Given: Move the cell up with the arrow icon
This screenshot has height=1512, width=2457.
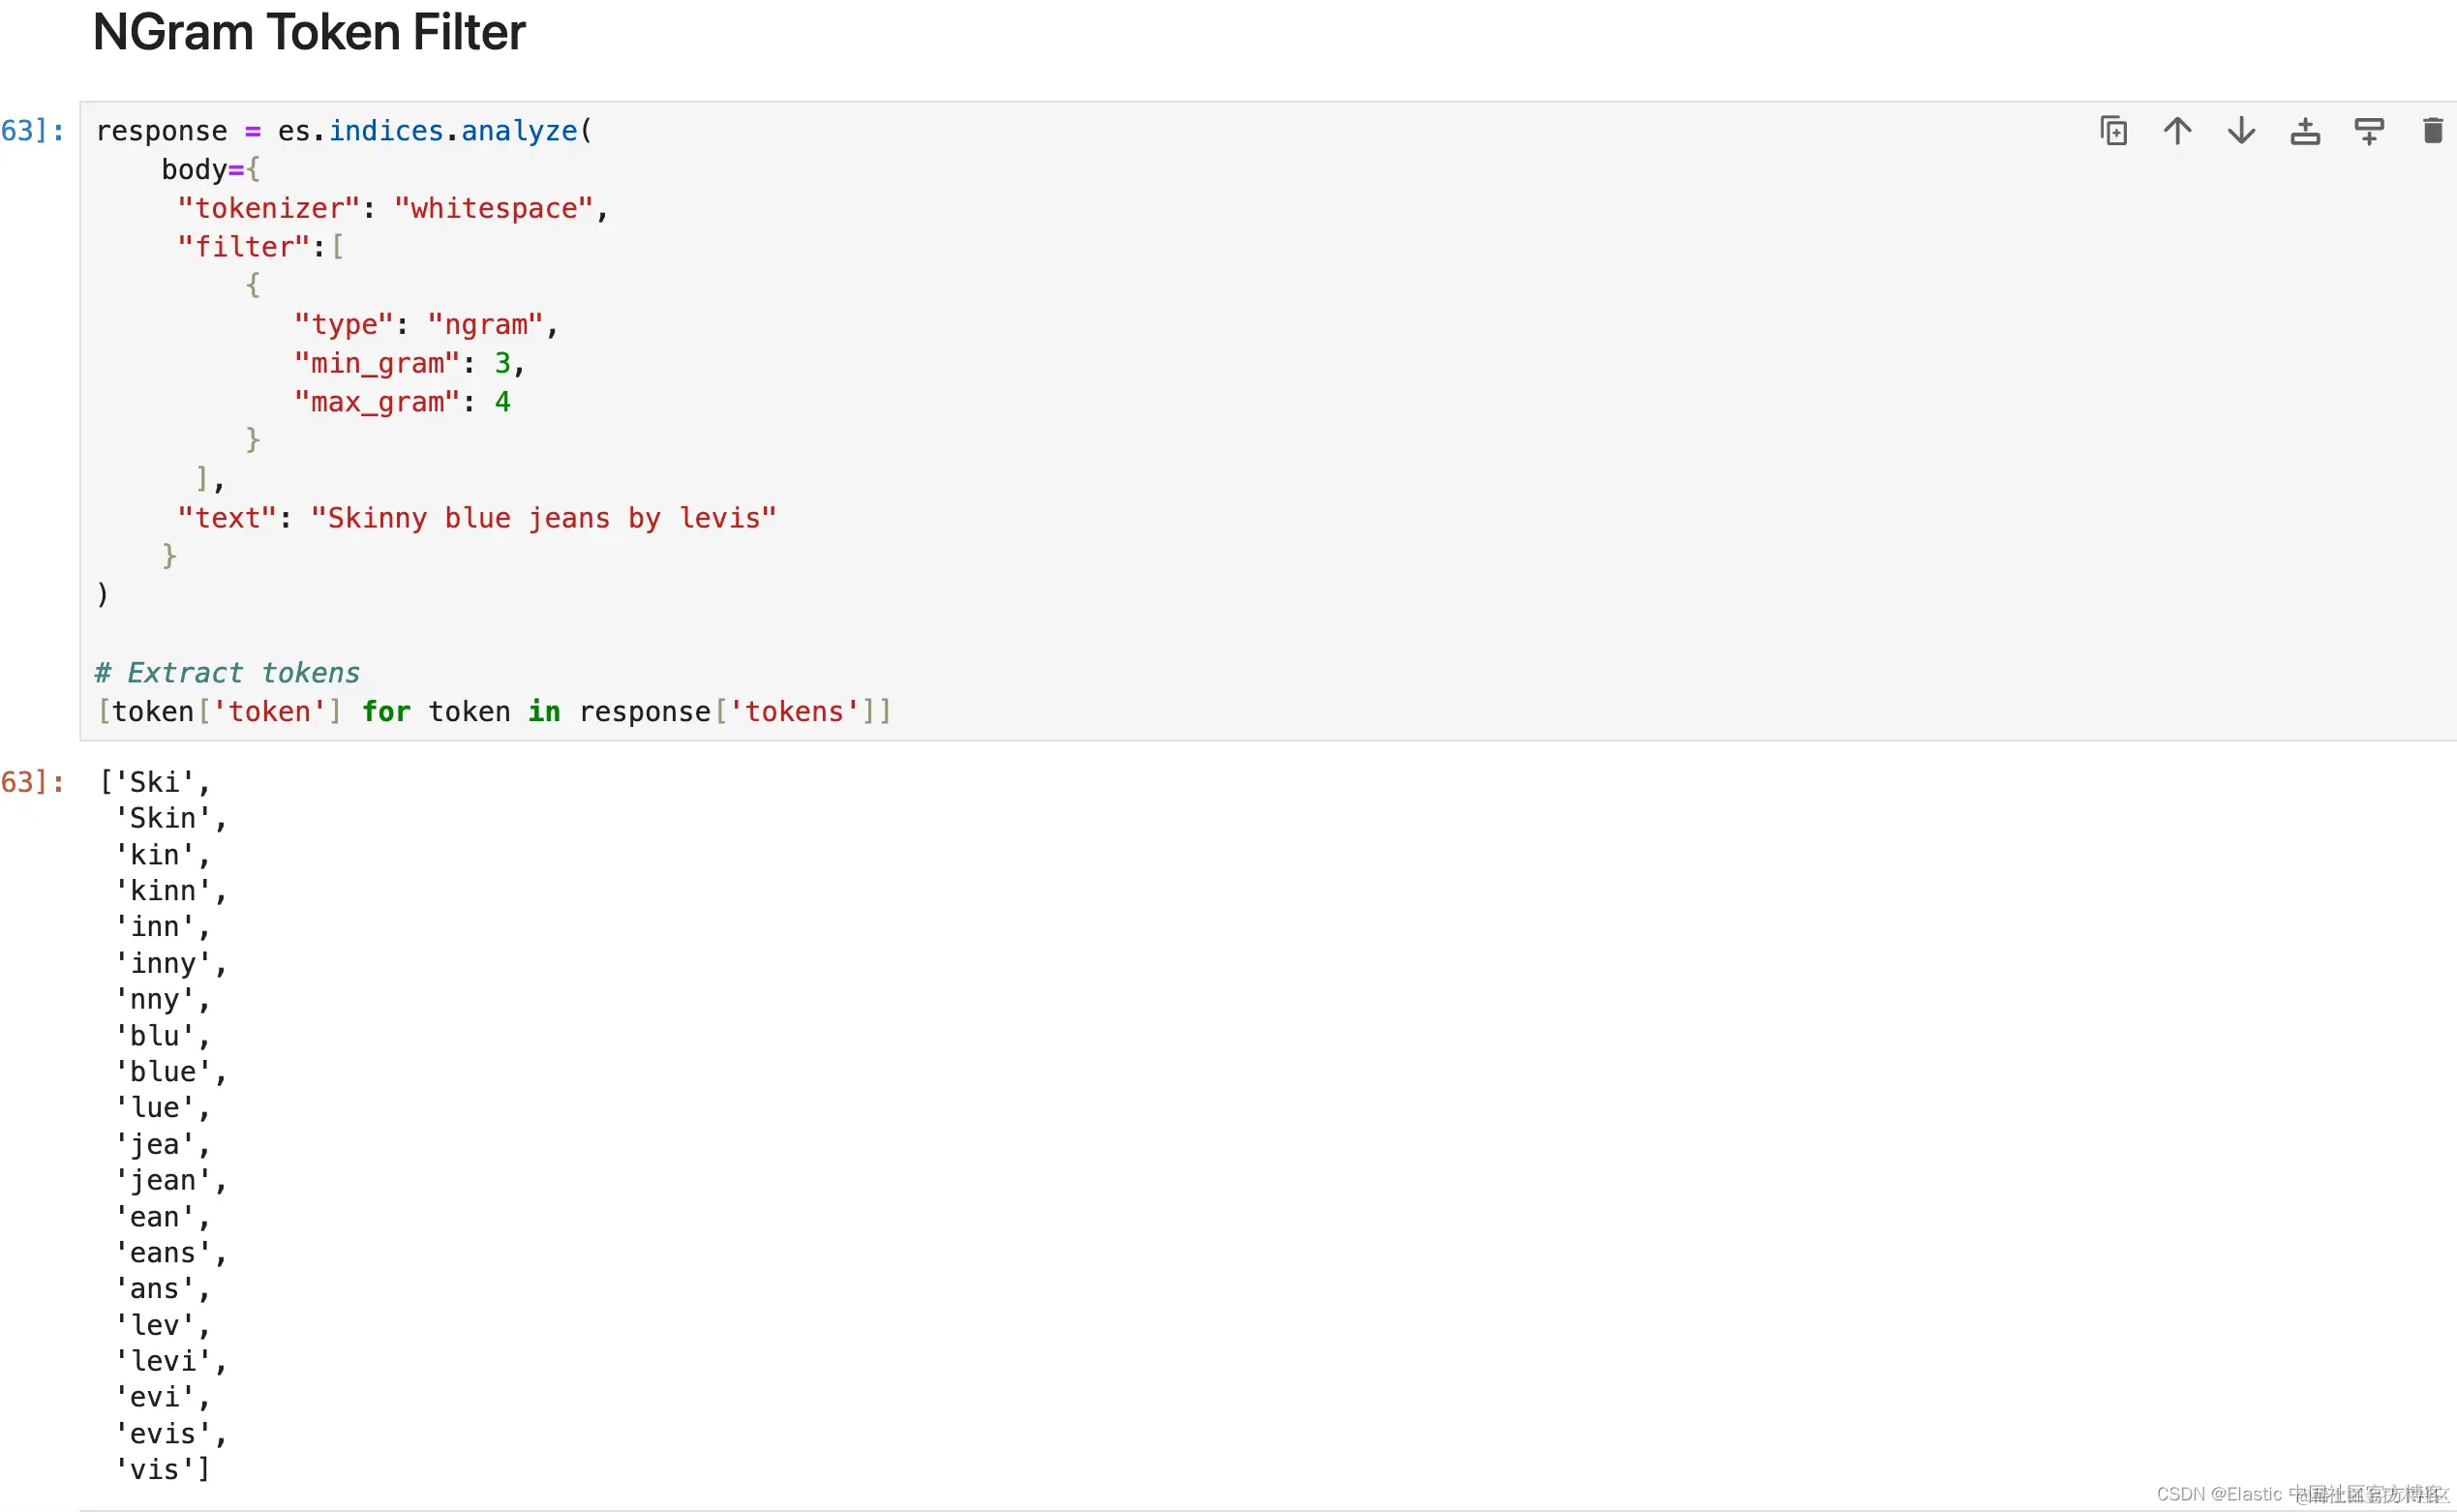Looking at the screenshot, I should click(x=2177, y=131).
